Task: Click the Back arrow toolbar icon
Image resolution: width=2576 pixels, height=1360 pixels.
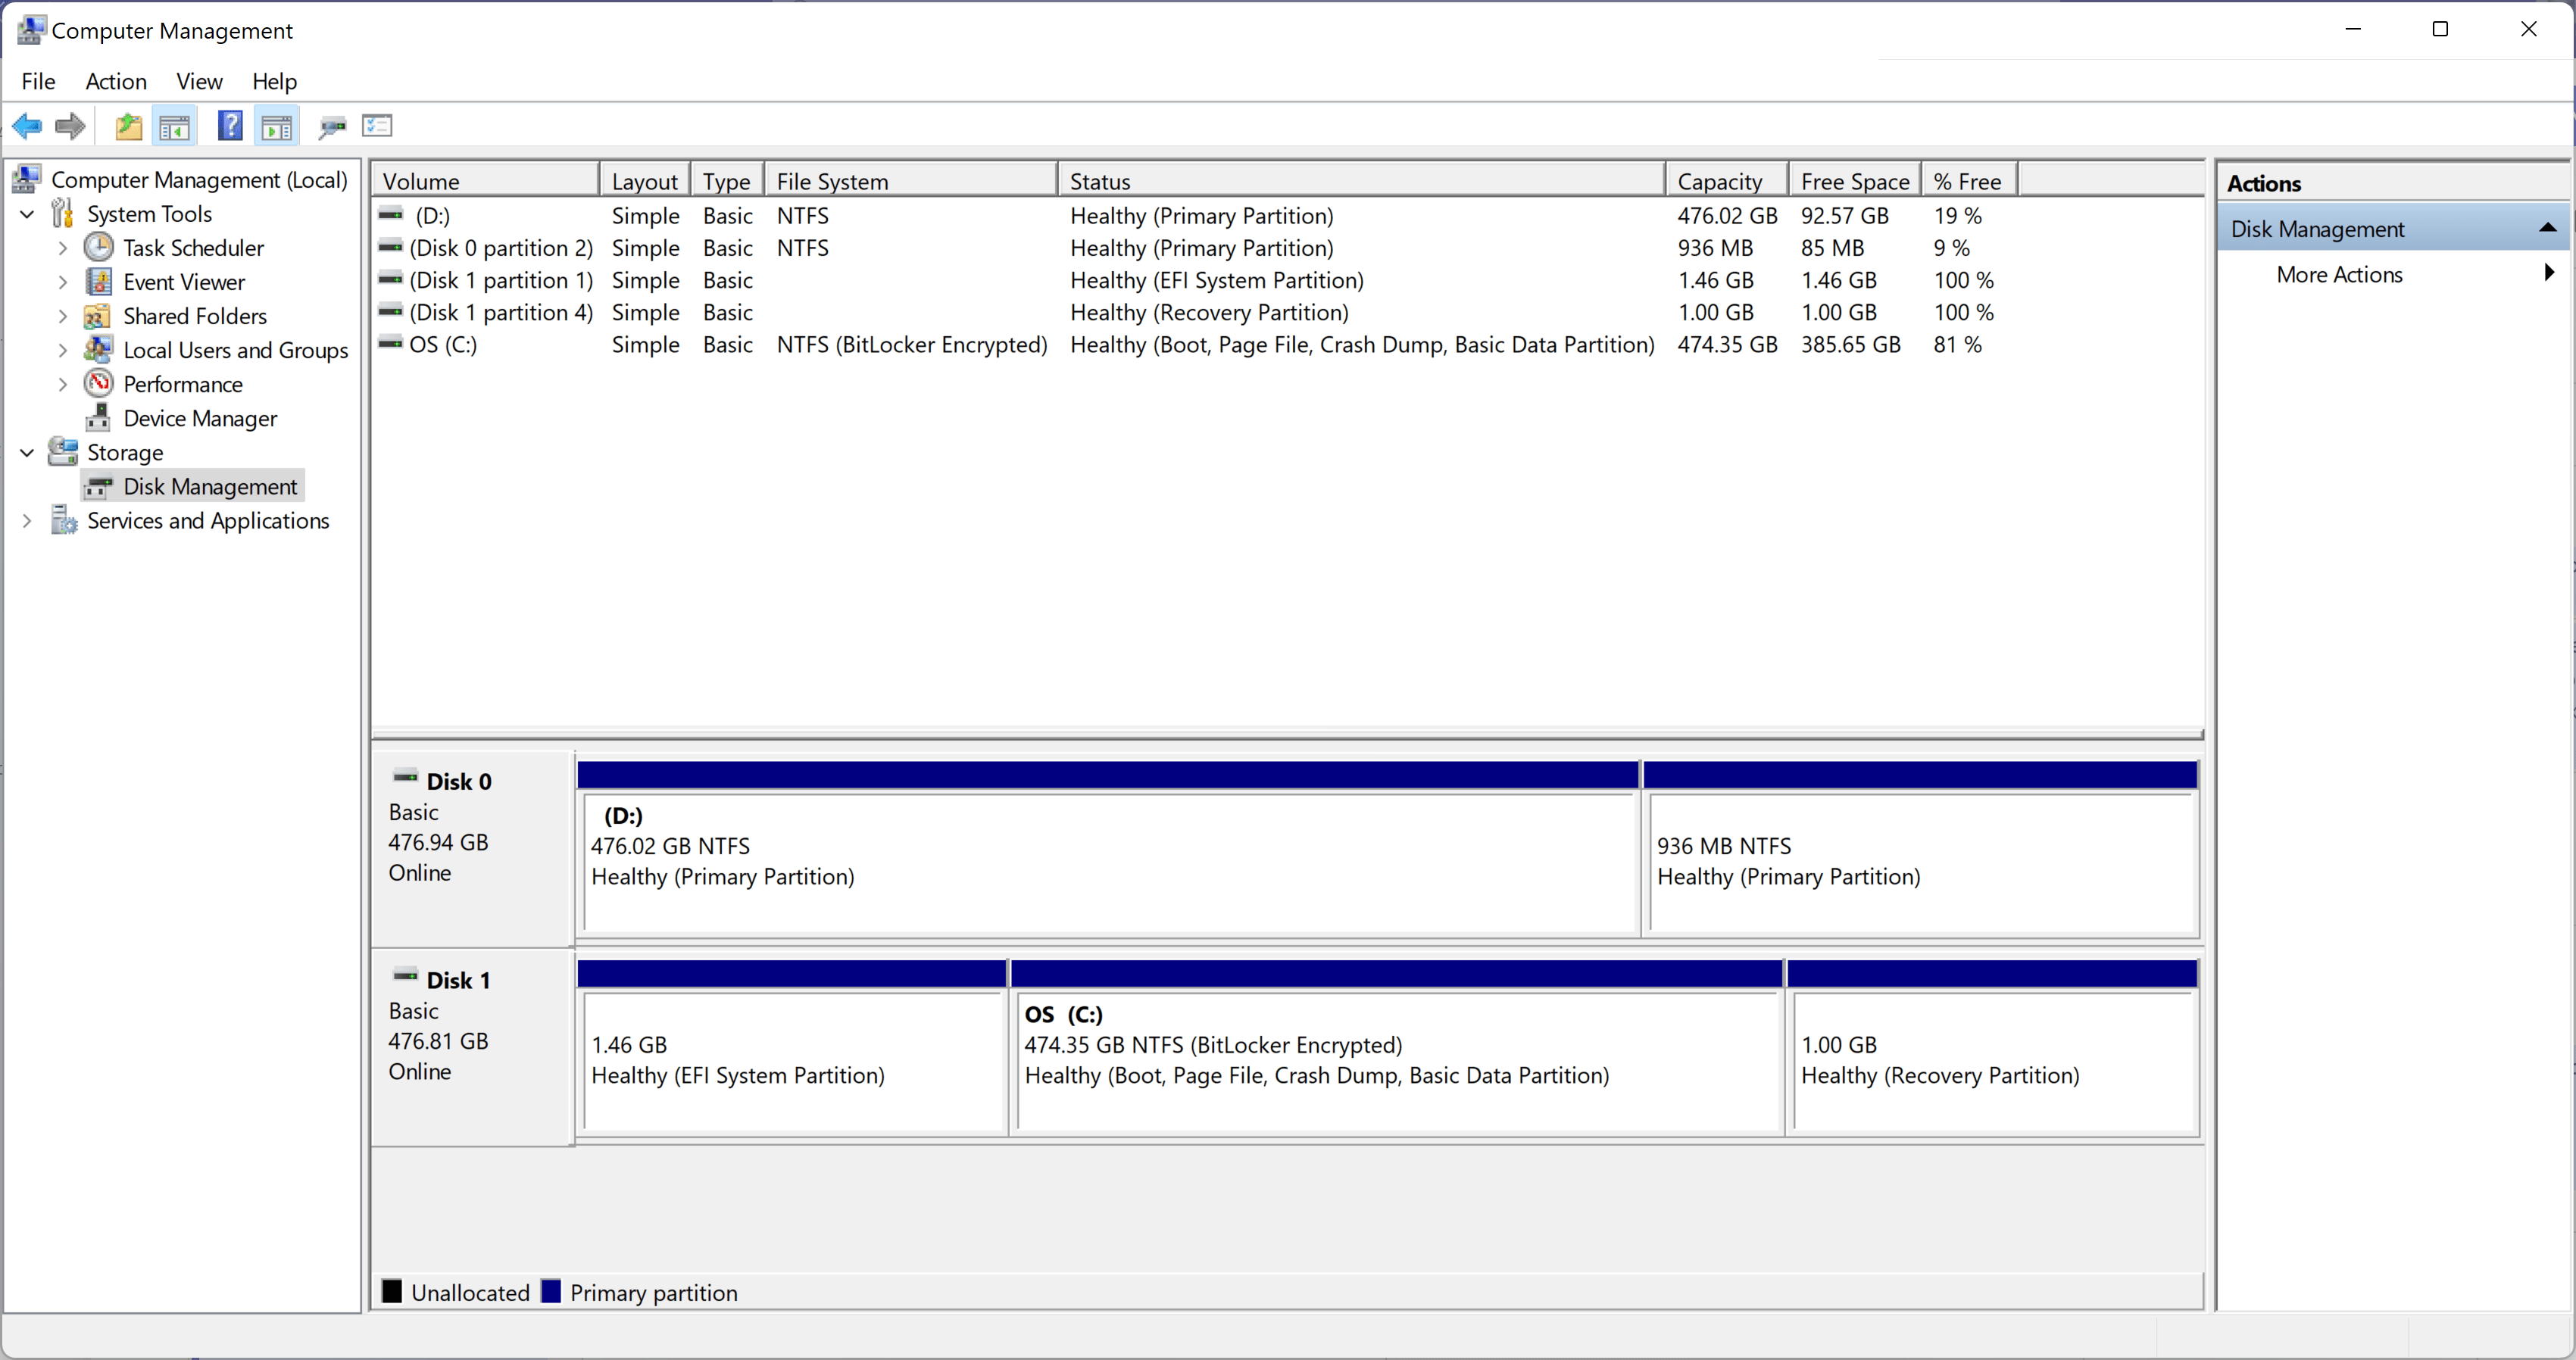Action: pyautogui.click(x=27, y=126)
